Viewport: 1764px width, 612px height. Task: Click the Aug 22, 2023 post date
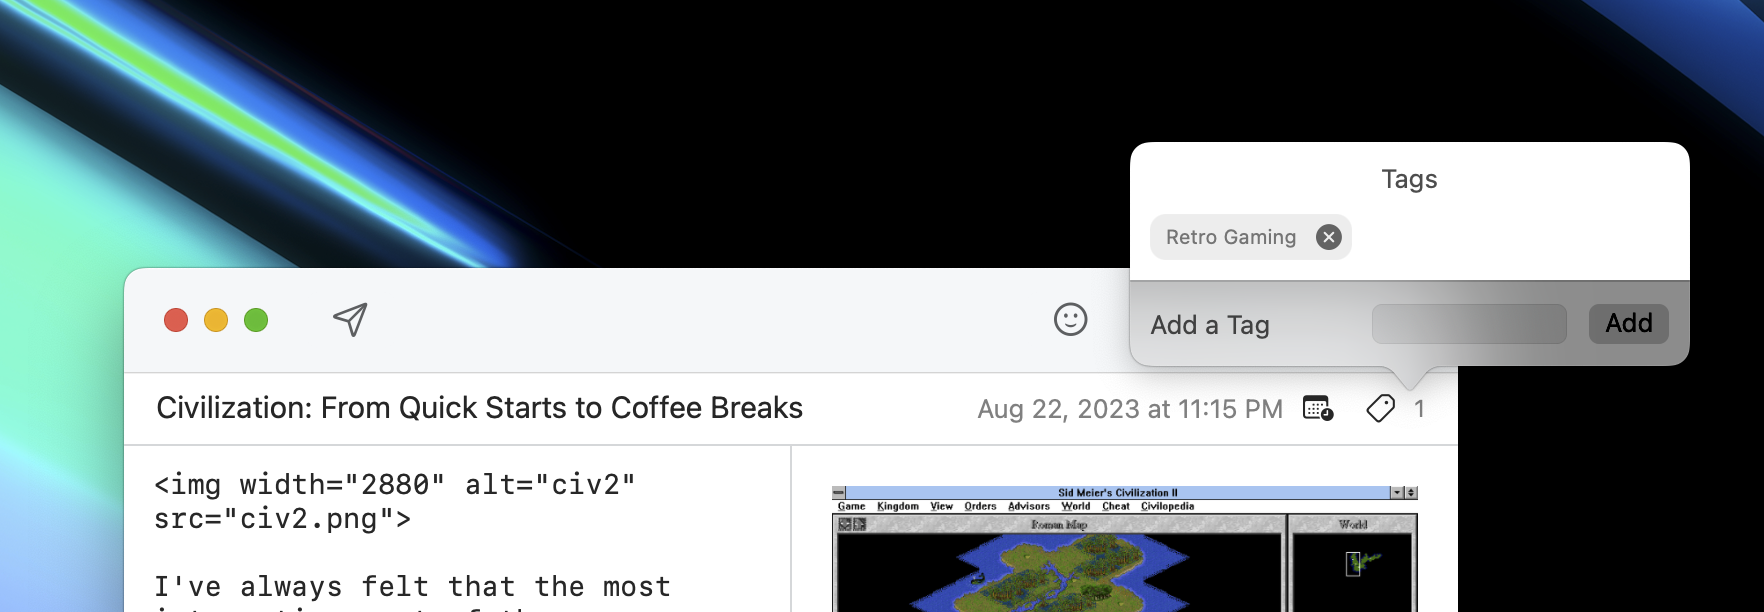pos(1129,409)
